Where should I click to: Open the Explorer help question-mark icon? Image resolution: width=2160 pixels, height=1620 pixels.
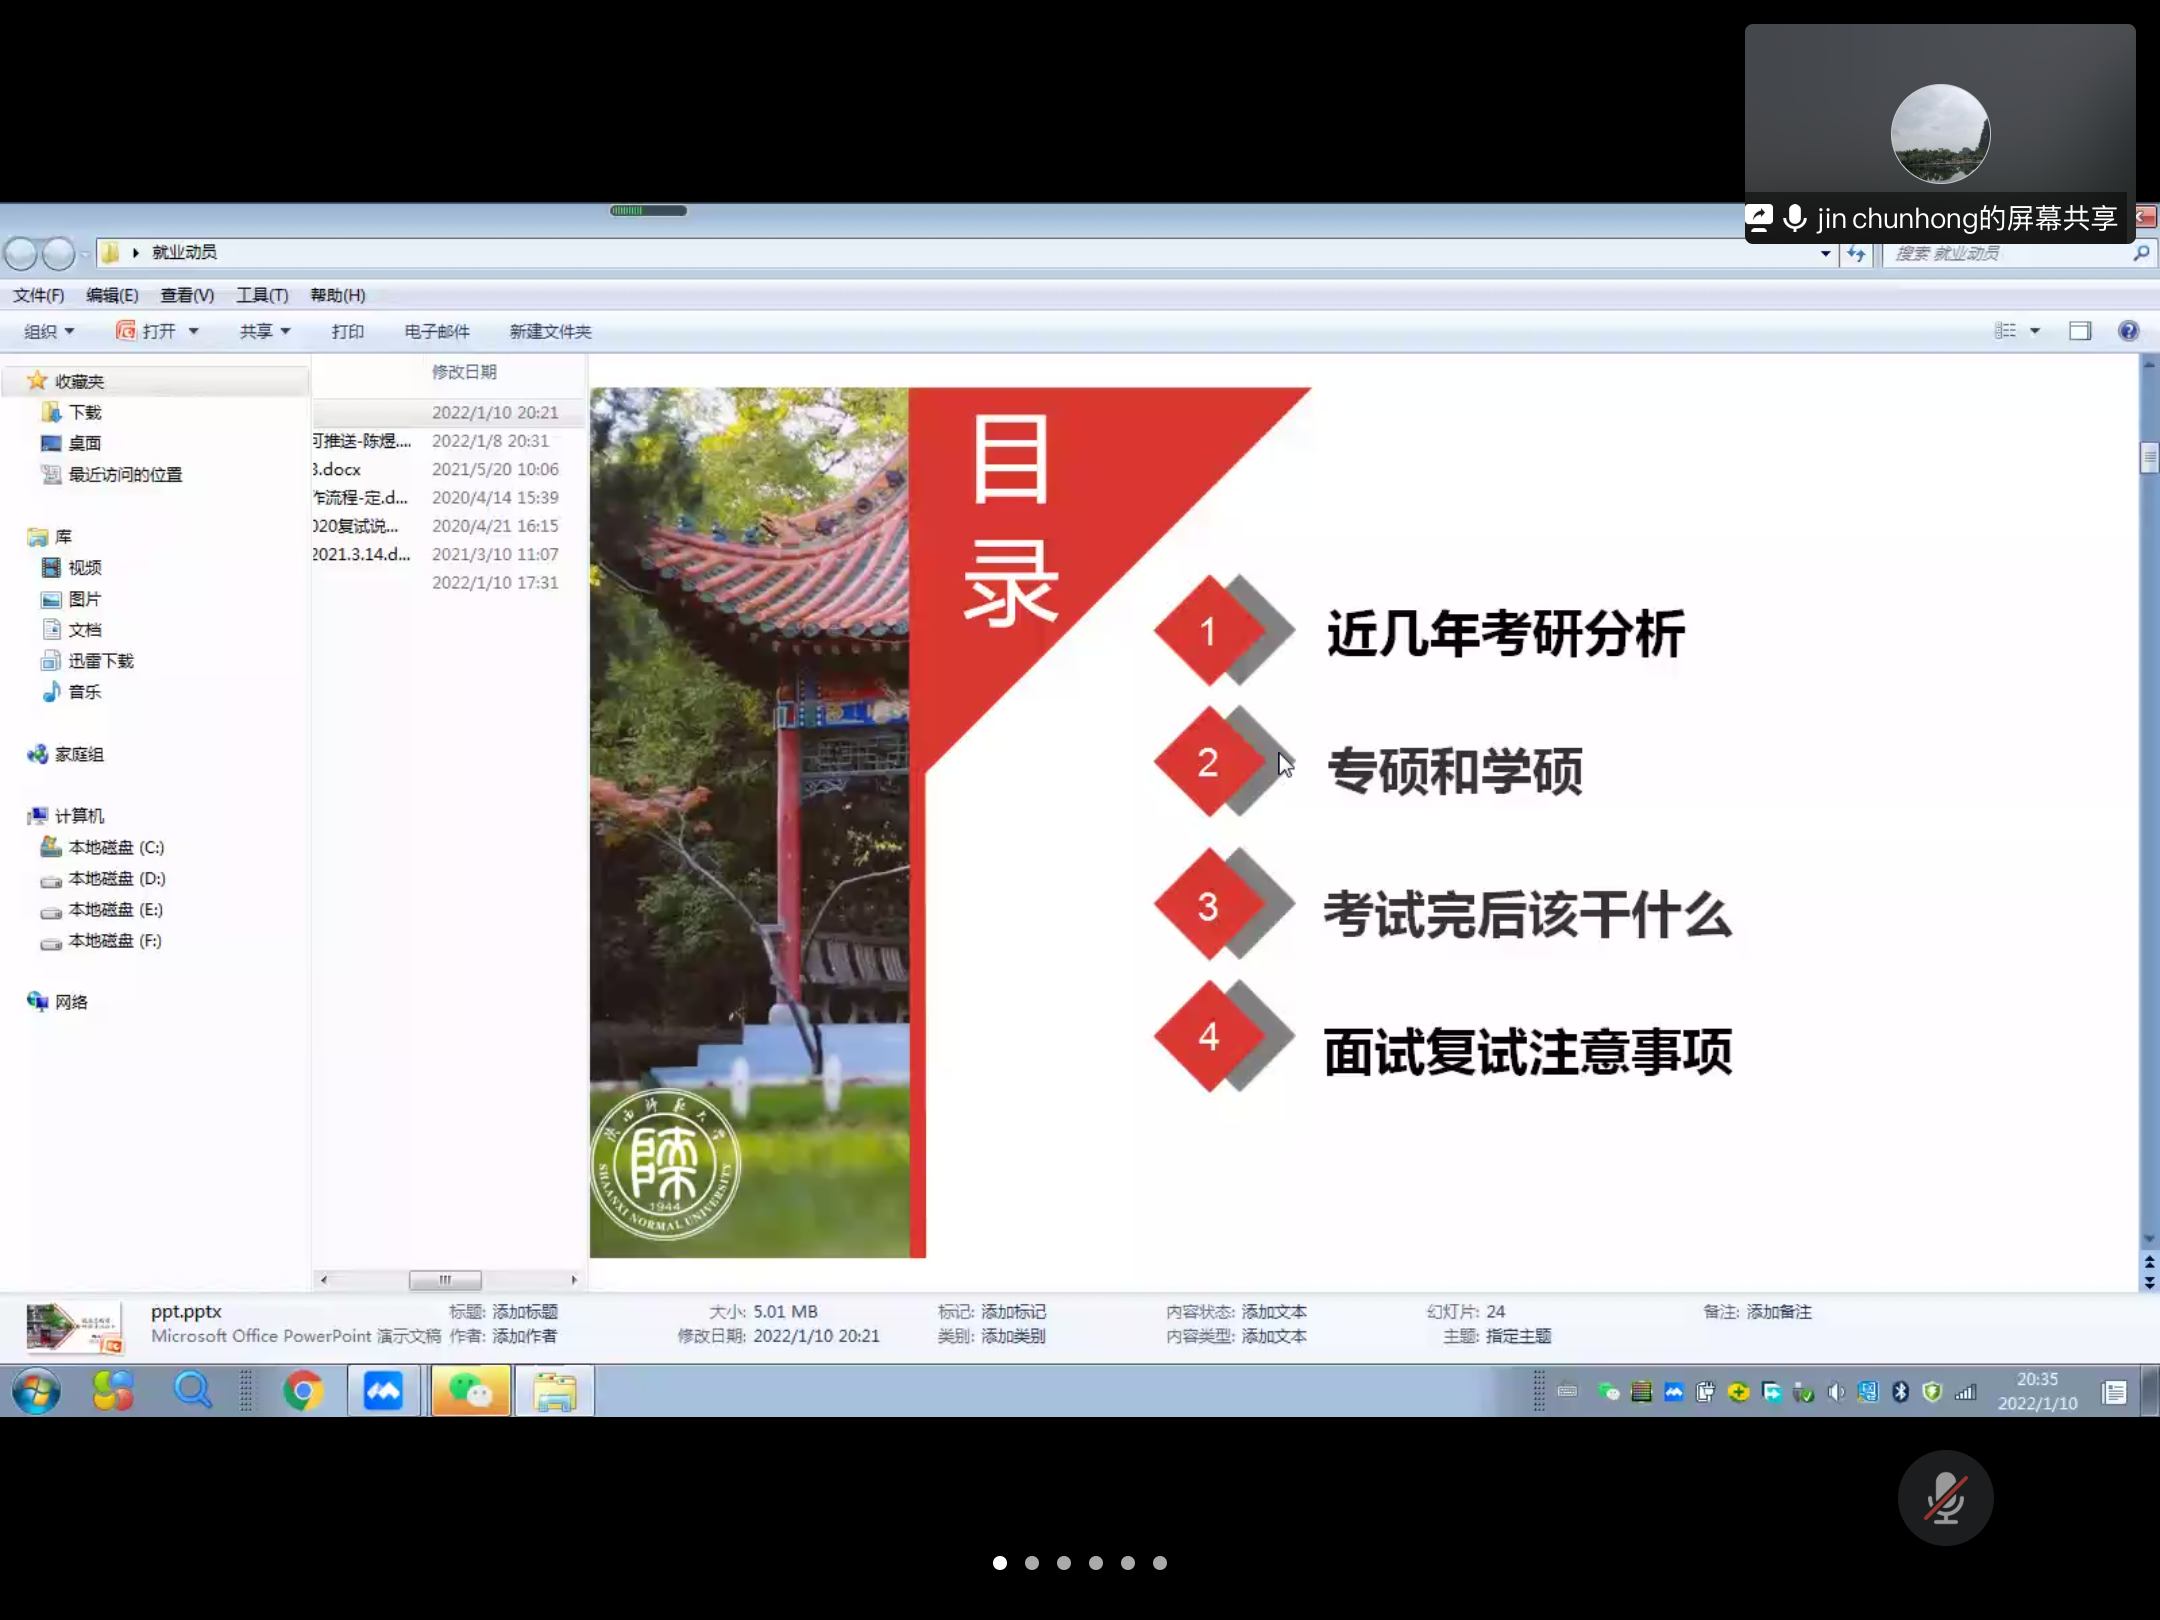(x=2128, y=331)
